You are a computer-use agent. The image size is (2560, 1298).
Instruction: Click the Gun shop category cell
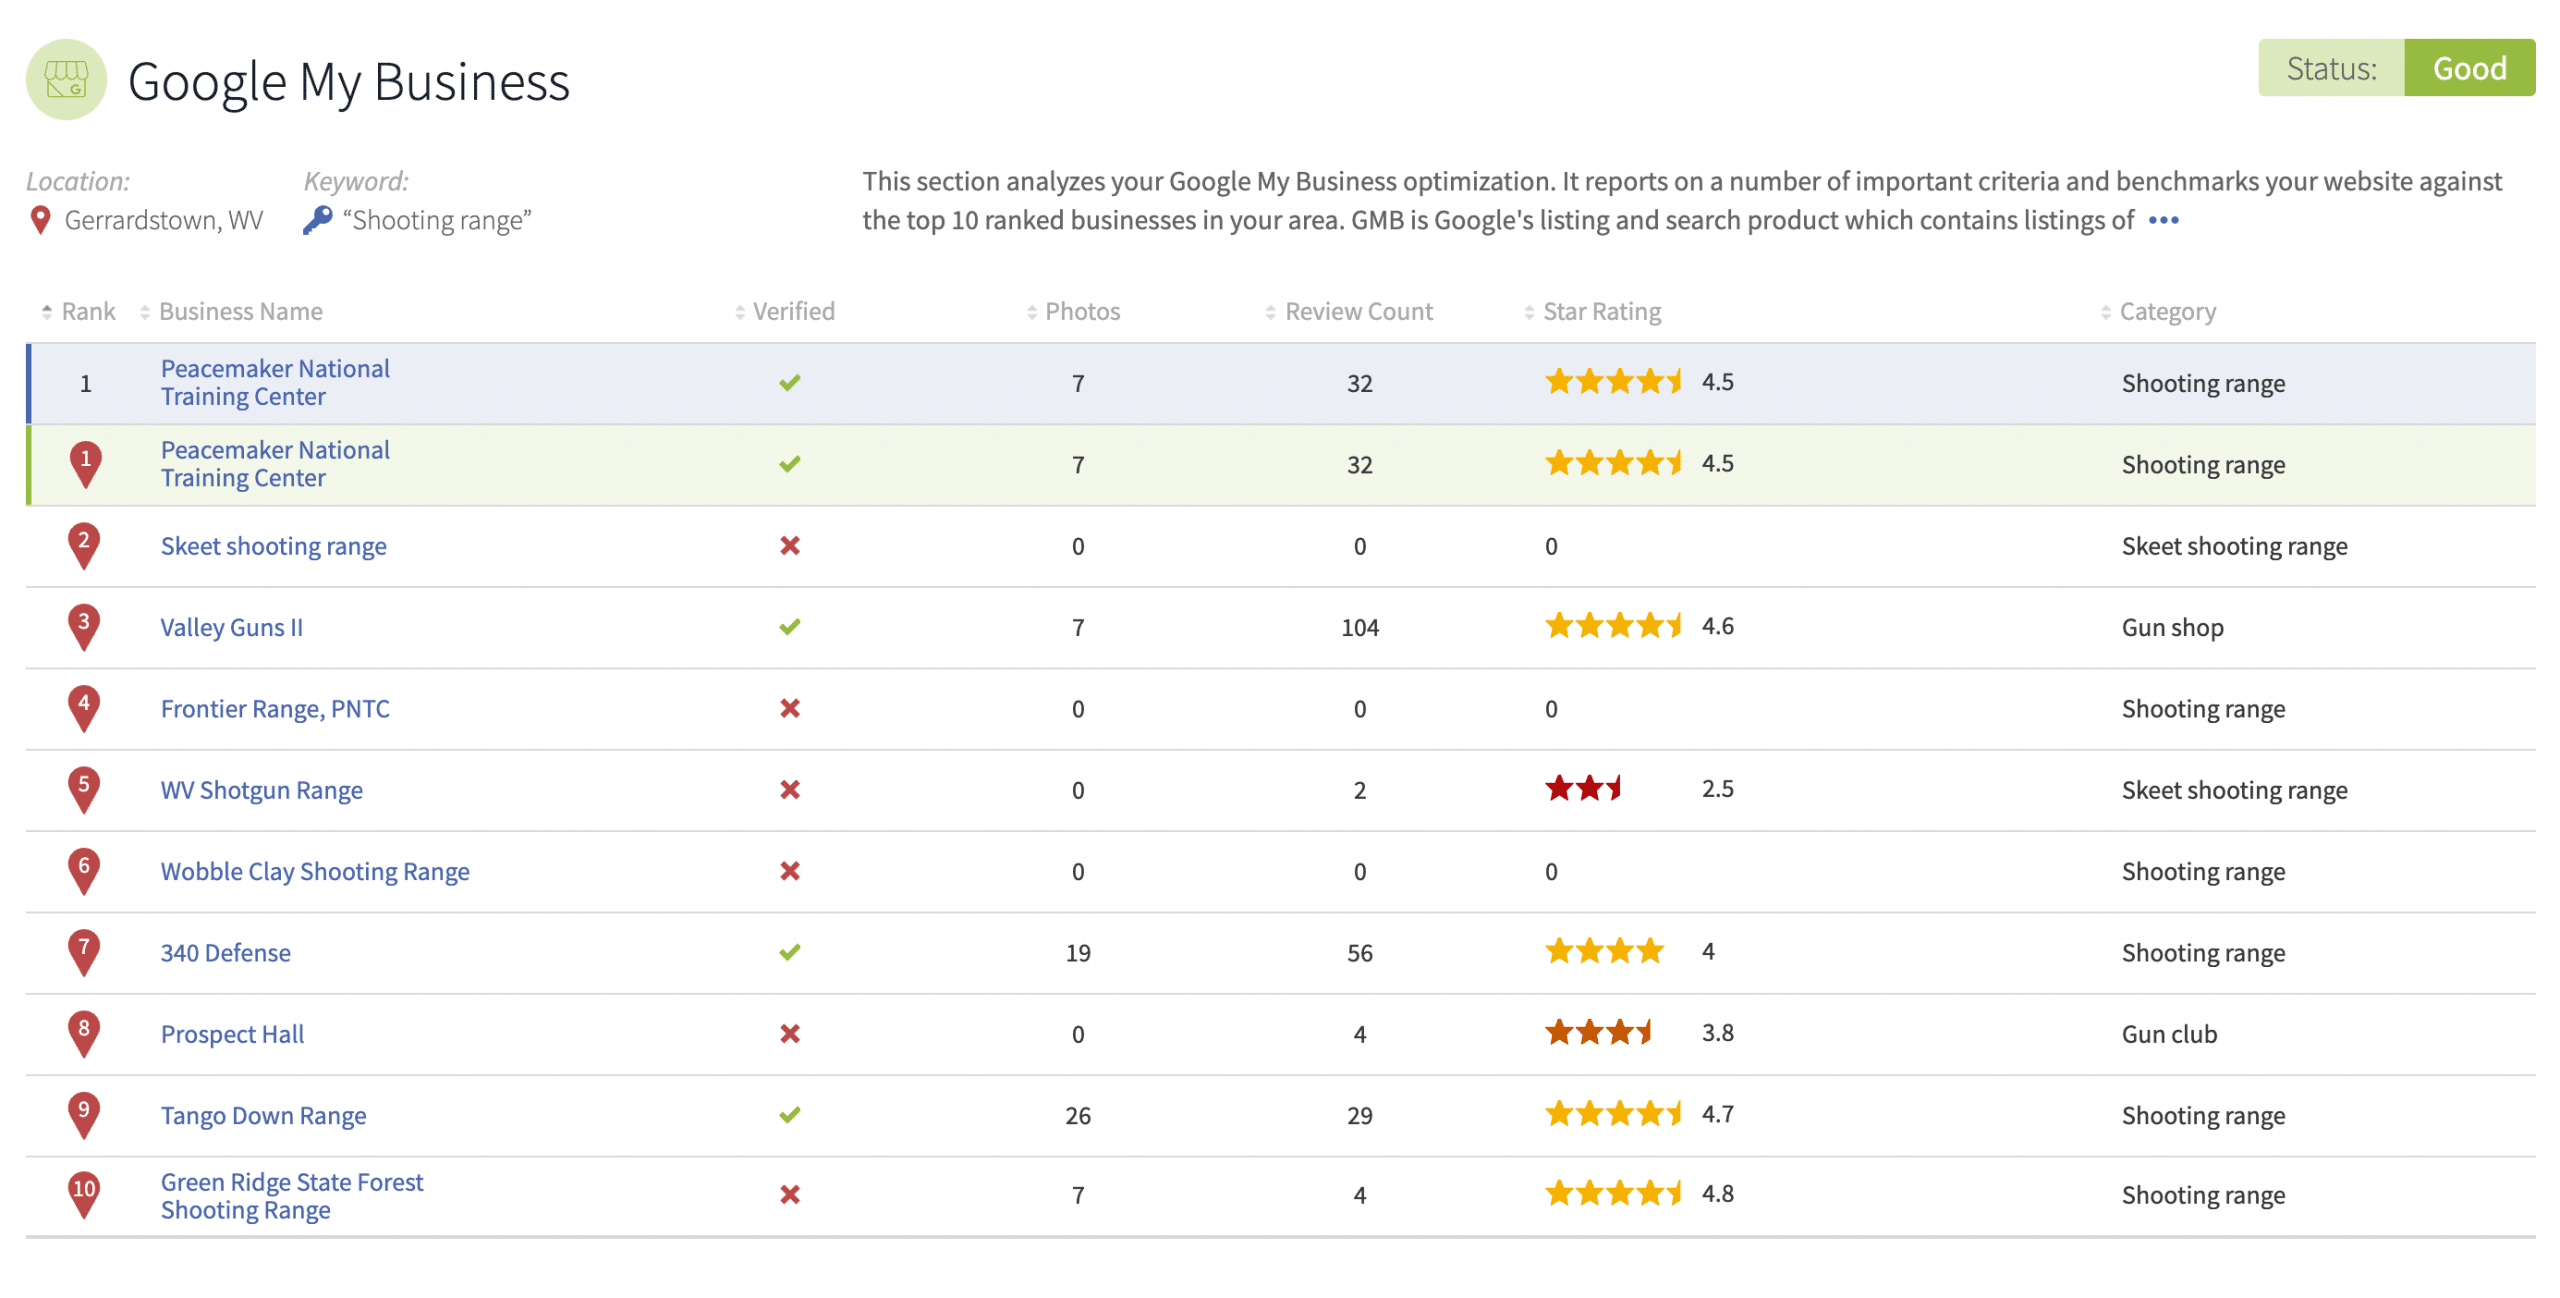tap(2172, 628)
